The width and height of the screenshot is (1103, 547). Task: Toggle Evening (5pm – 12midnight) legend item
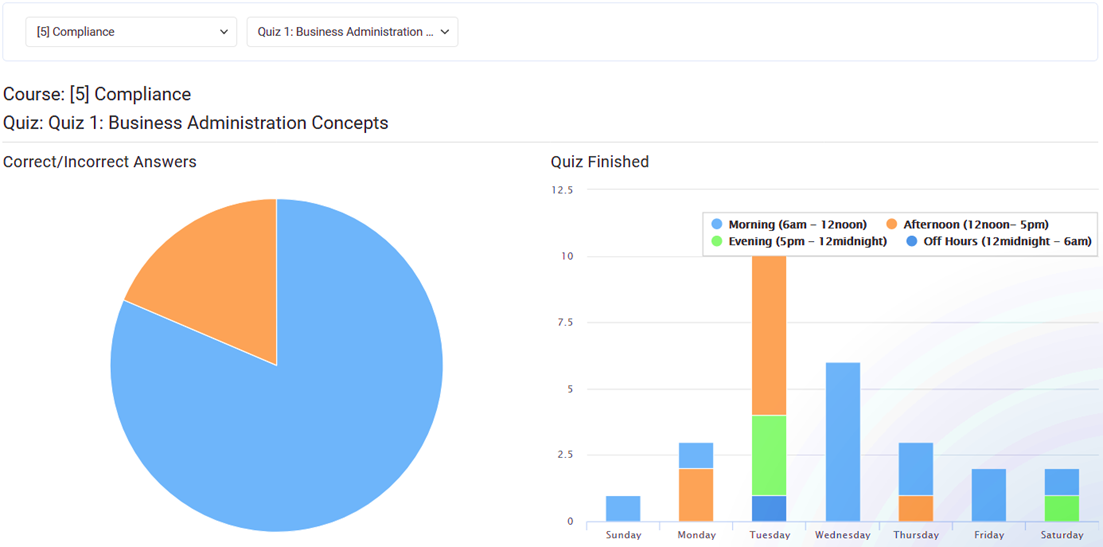click(x=798, y=241)
